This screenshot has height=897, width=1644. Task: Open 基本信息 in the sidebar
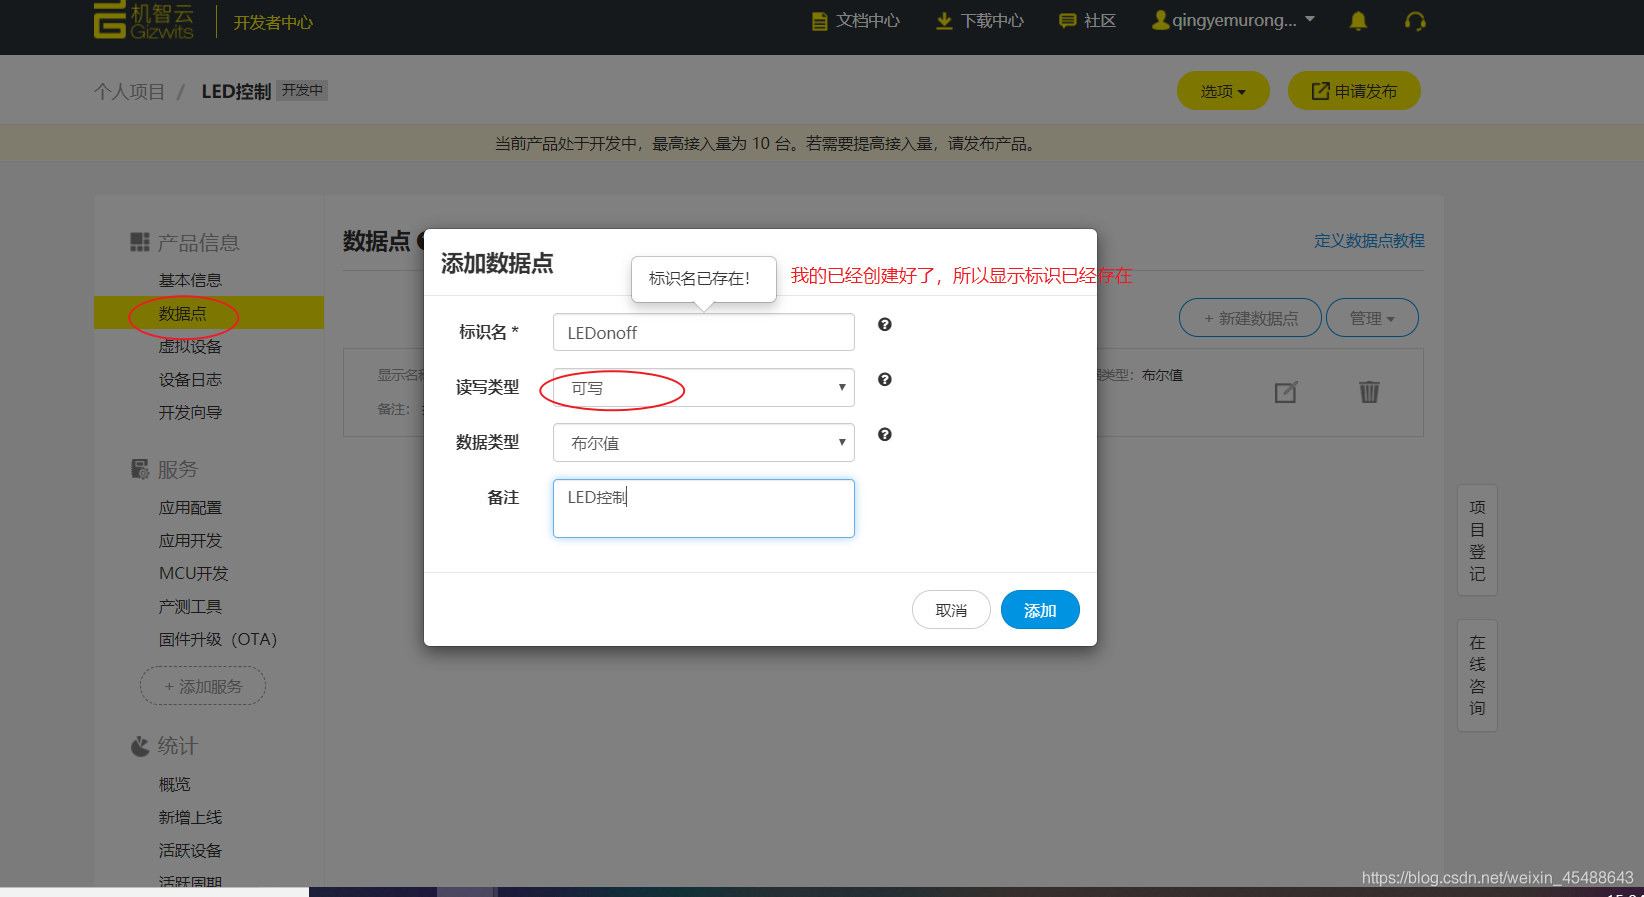coord(190,280)
